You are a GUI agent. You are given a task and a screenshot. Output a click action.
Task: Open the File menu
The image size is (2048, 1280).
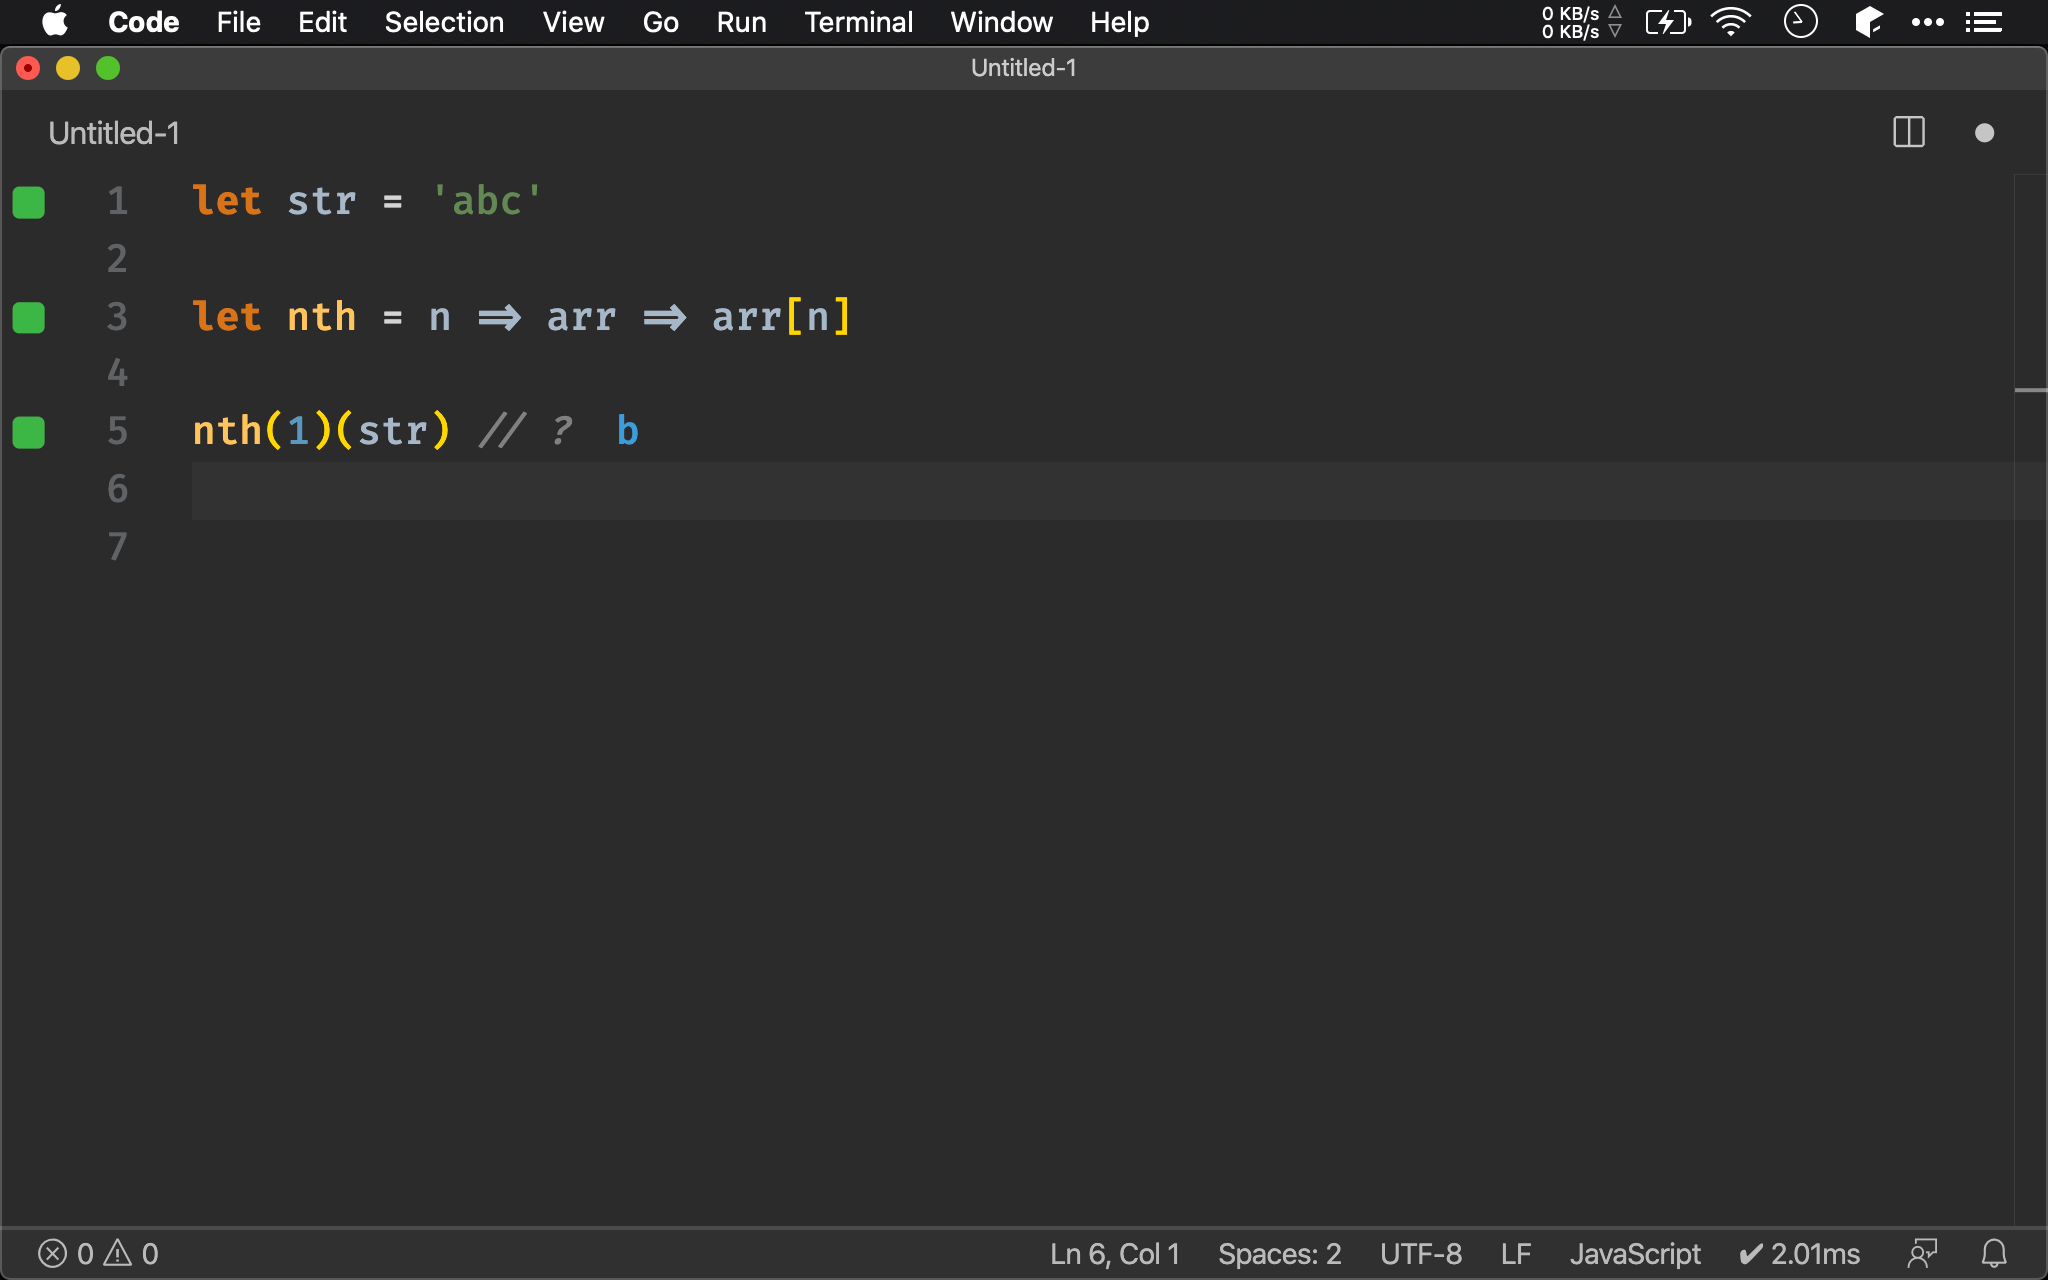pos(238,22)
